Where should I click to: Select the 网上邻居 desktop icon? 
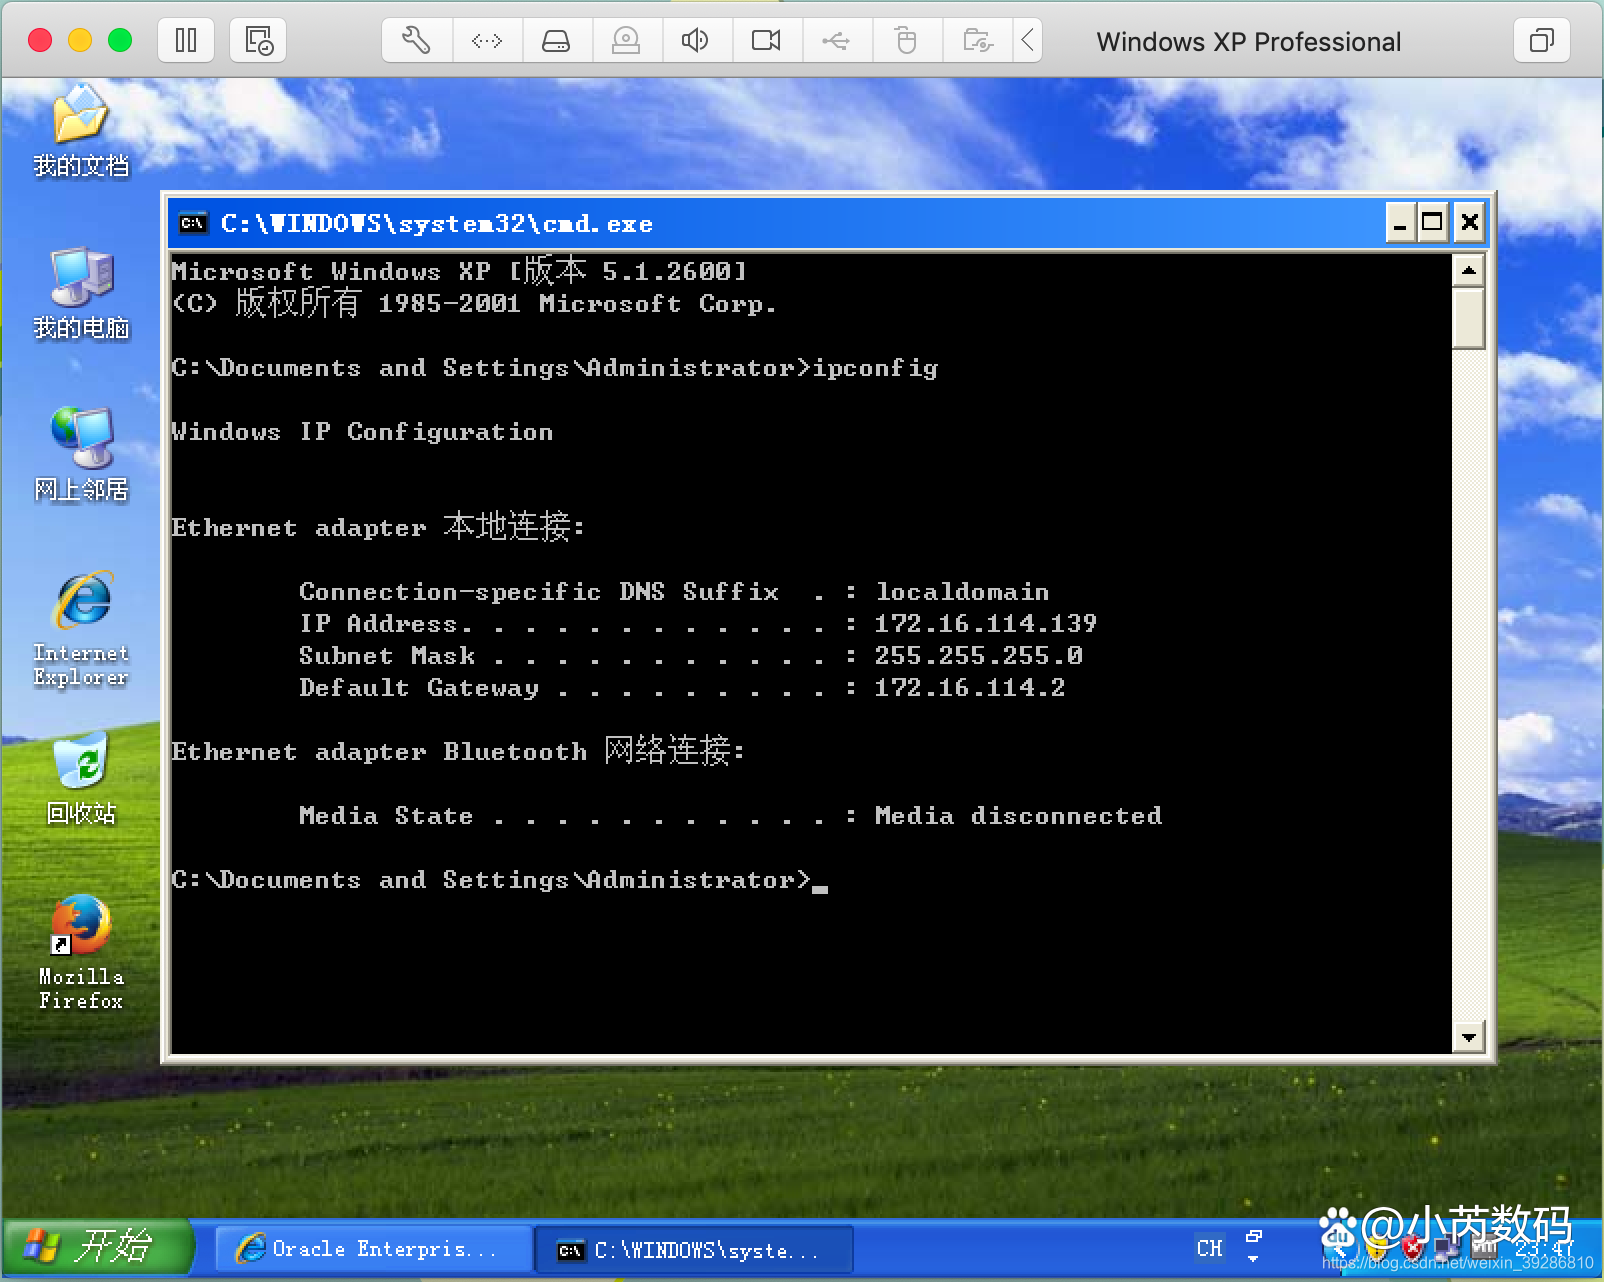pyautogui.click(x=81, y=455)
